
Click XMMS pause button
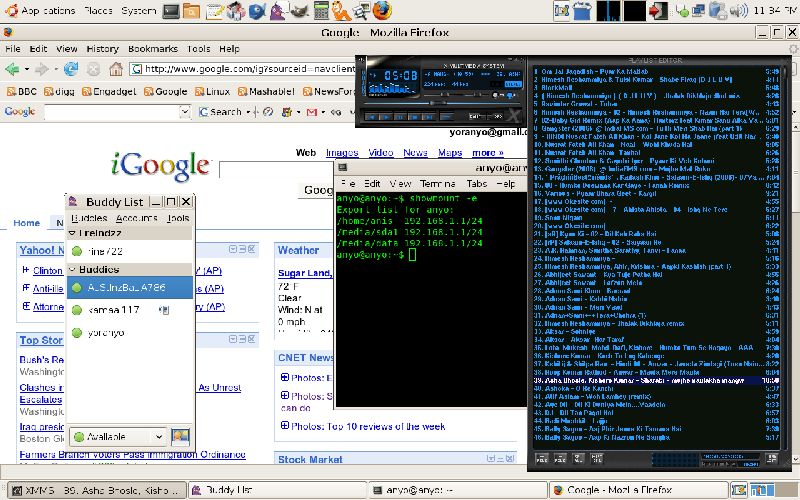401,117
